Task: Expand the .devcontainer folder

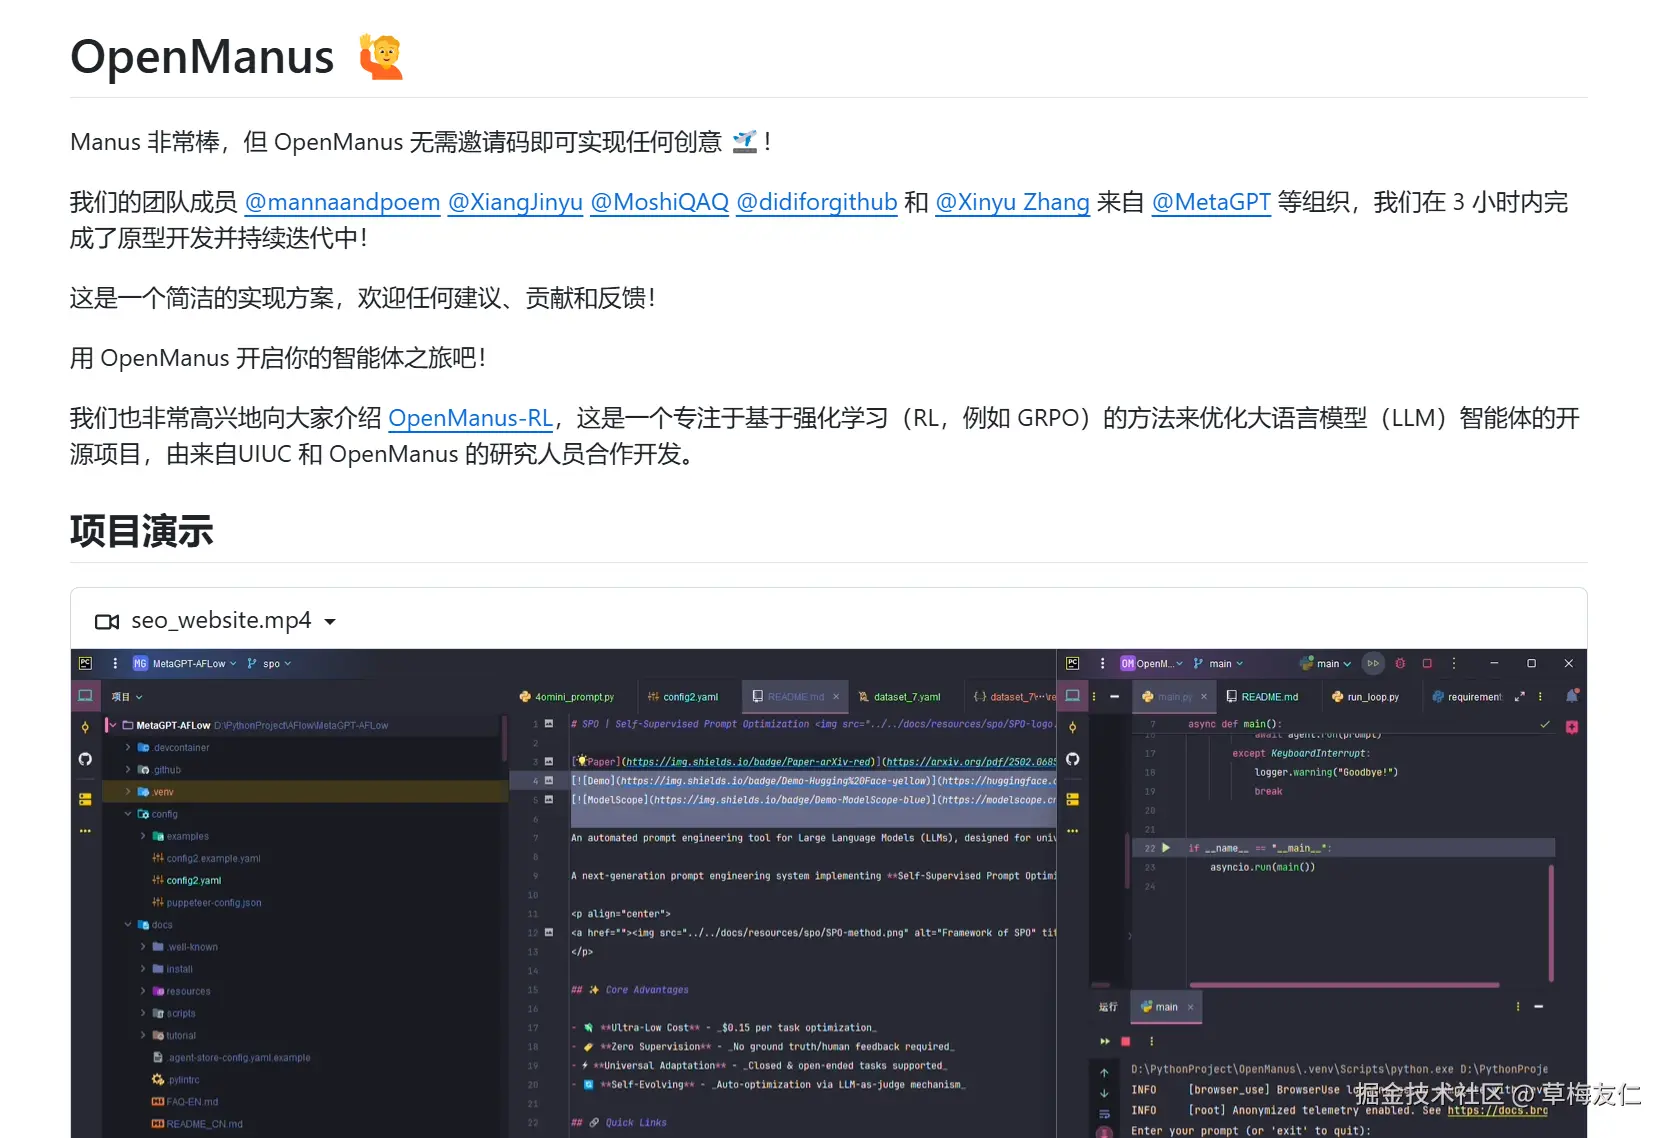Action: pyautogui.click(x=128, y=747)
